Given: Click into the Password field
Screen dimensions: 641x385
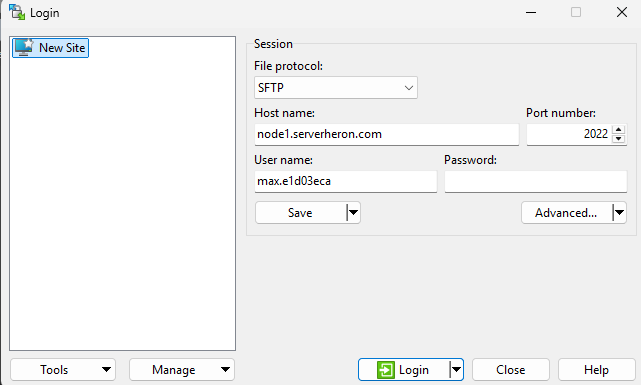Looking at the screenshot, I should 536,181.
